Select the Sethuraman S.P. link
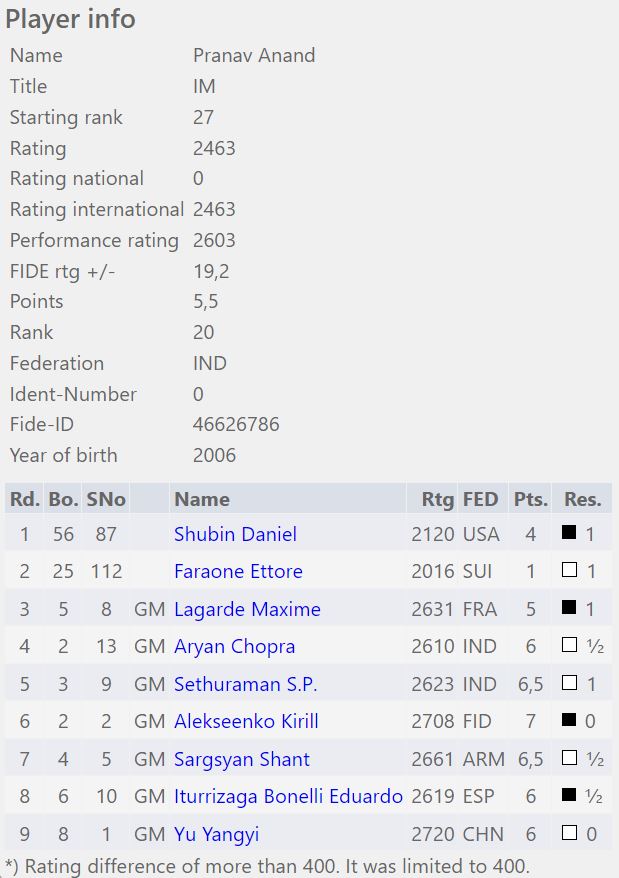 pos(245,684)
